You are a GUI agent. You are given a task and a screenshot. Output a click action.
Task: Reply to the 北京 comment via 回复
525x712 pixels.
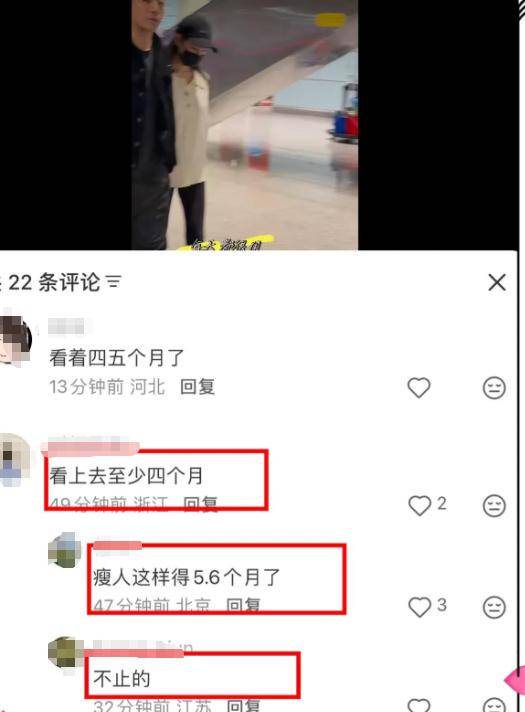click(x=243, y=605)
